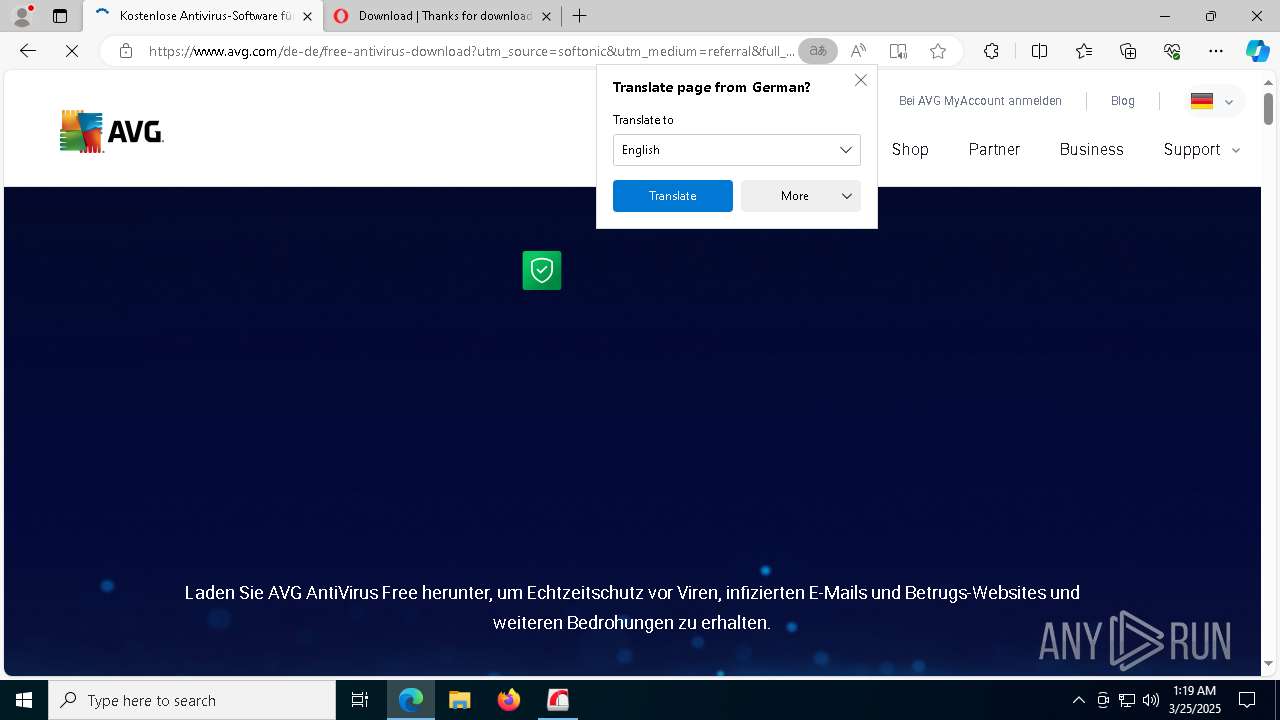The image size is (1280, 720).
Task: Launch the Copilot sidebar
Action: pyautogui.click(x=1257, y=51)
